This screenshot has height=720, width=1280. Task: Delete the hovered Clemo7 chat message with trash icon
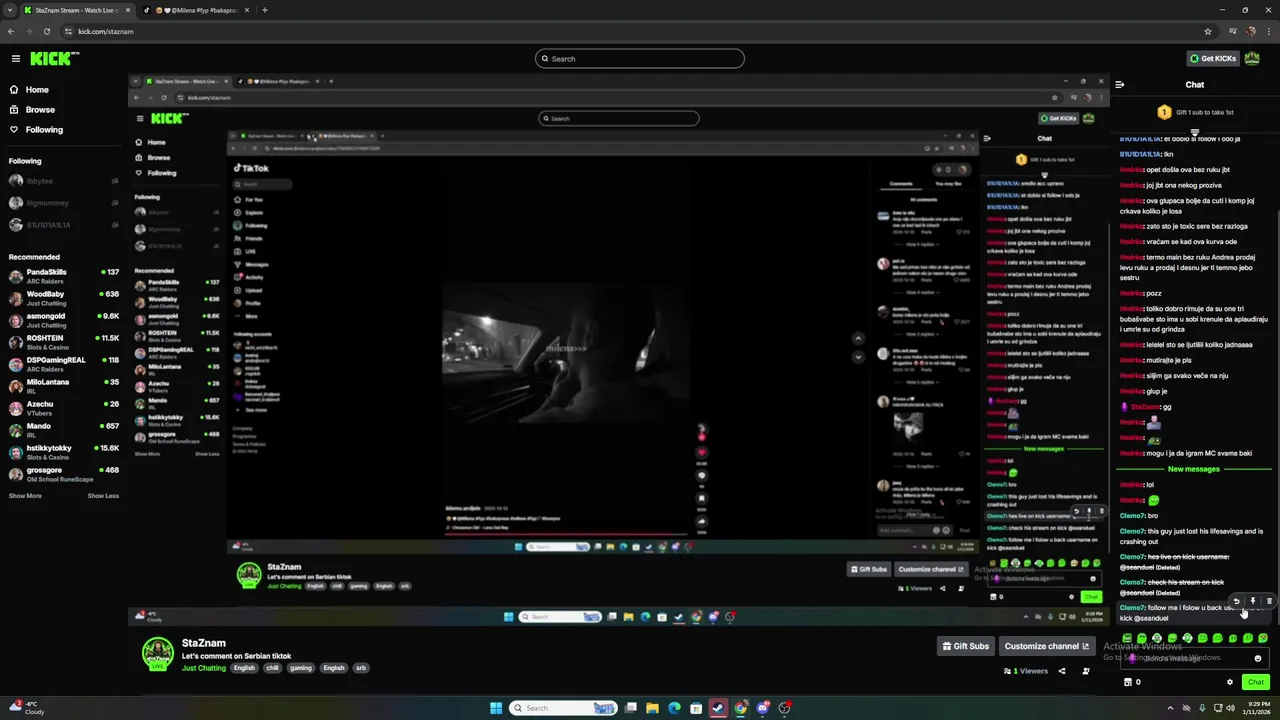[1269, 601]
